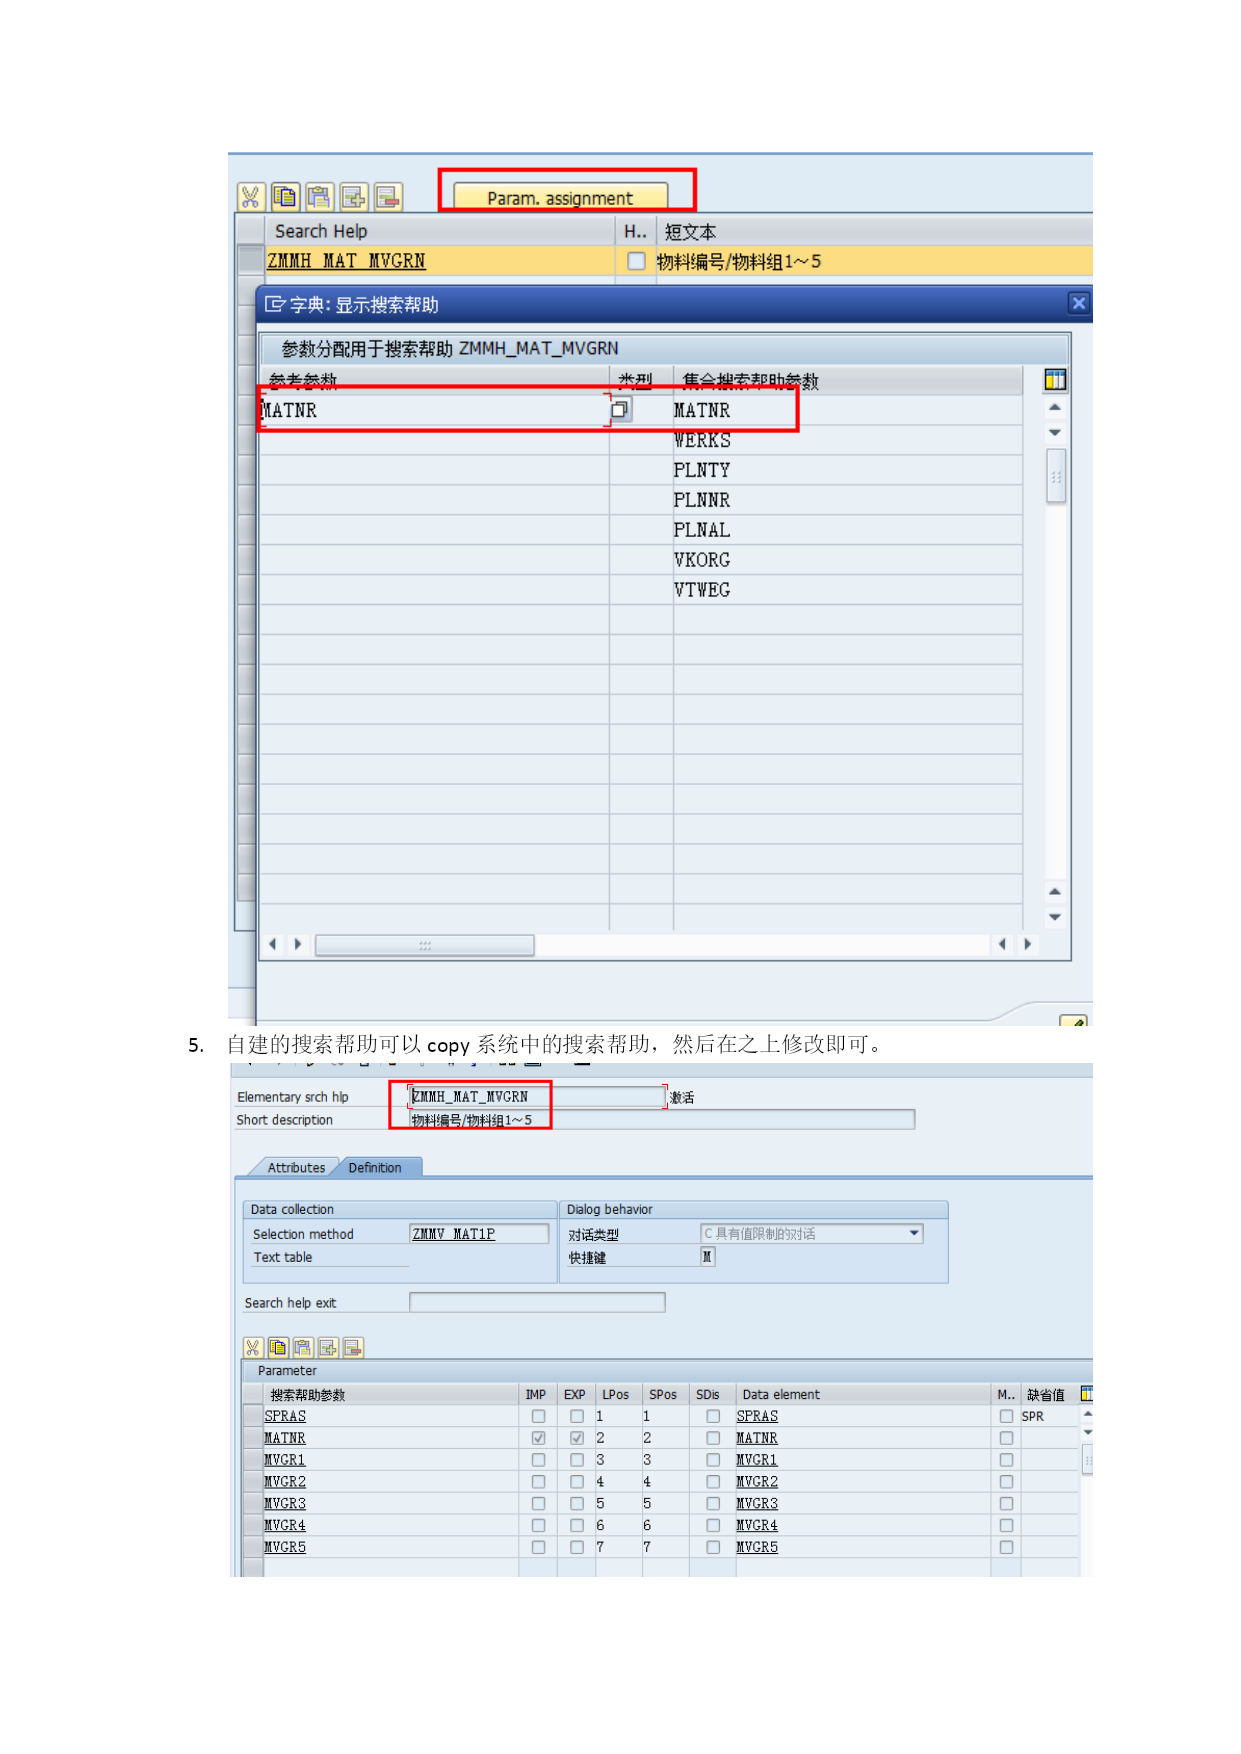Click dialog vertical scrollbar up arrow
The width and height of the screenshot is (1241, 1754).
1055,408
